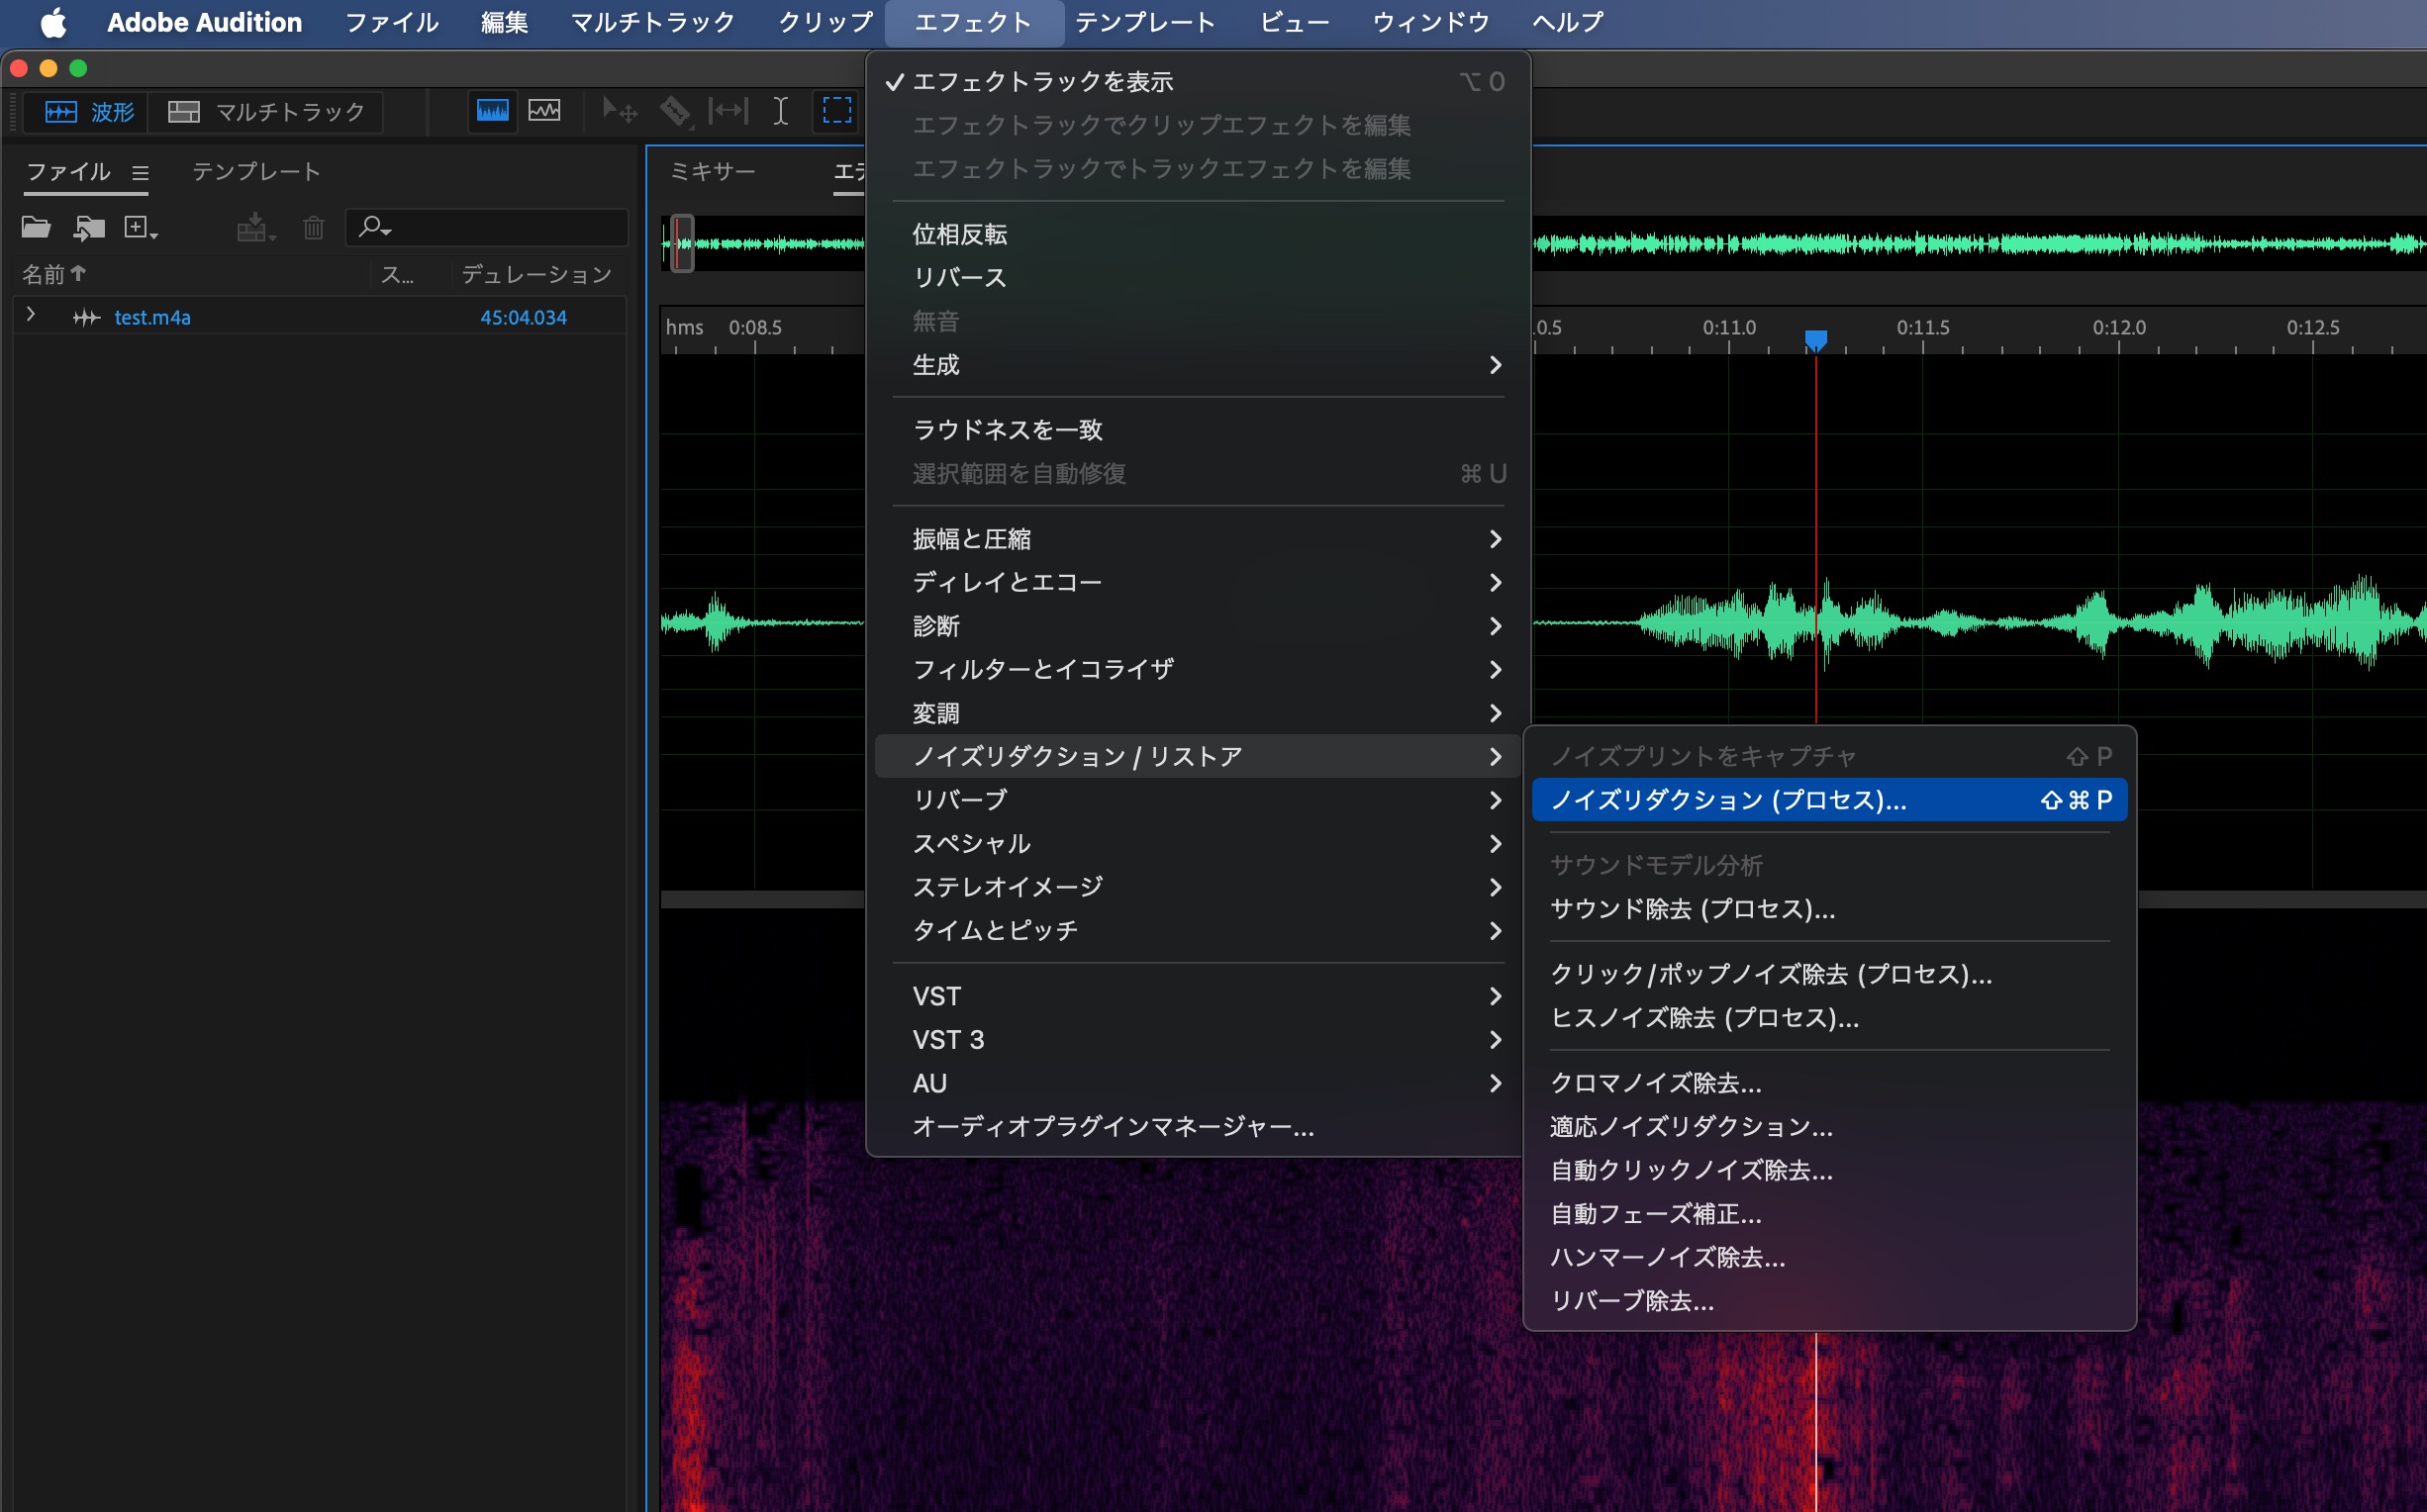This screenshot has width=2427, height=1512.
Task: Switch to the ミキサー tab
Action: 712,172
